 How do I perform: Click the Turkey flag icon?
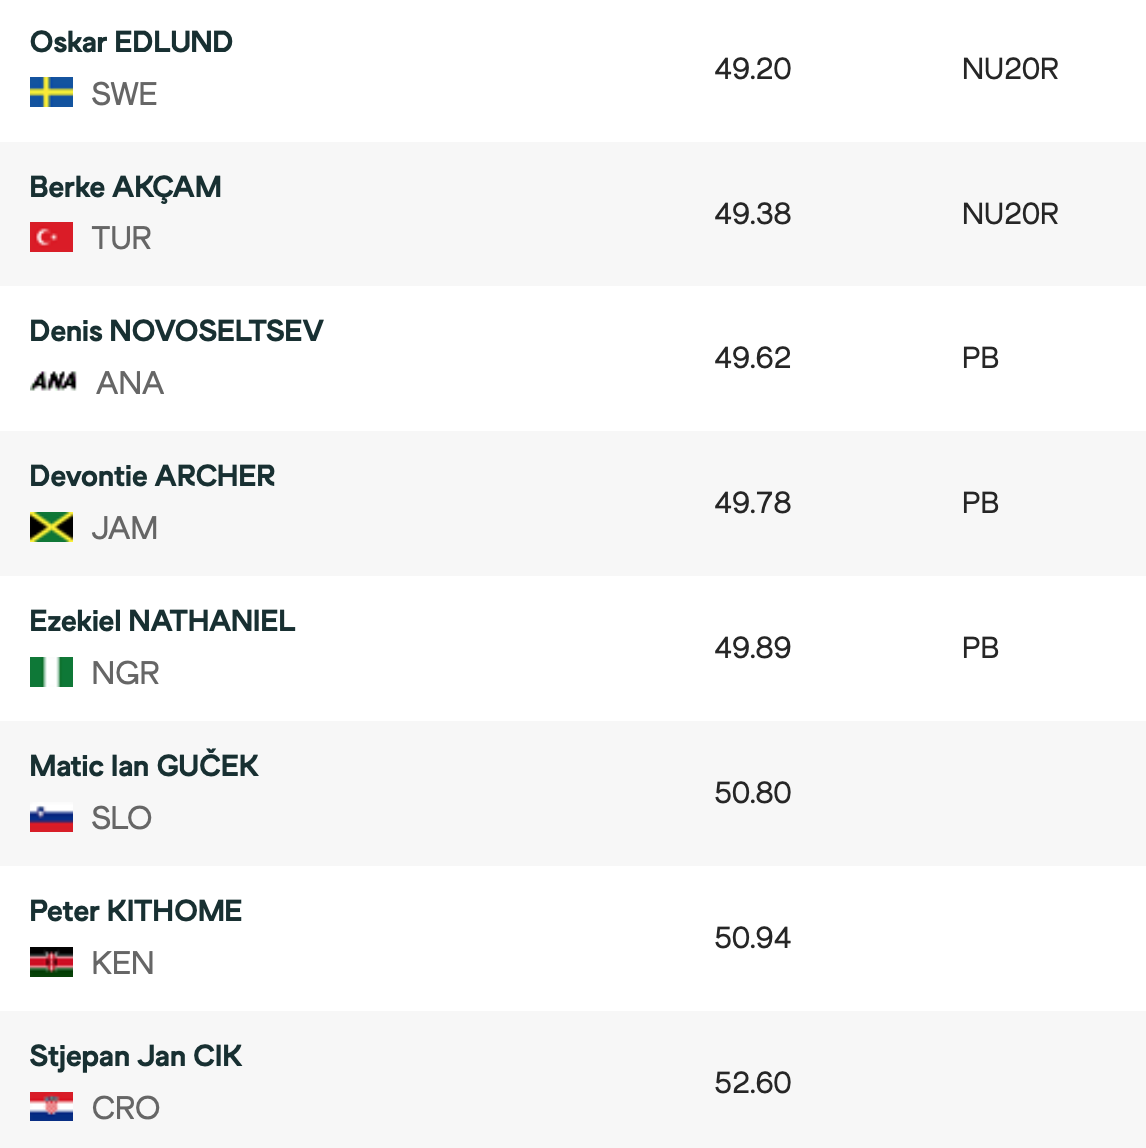pos(51,238)
